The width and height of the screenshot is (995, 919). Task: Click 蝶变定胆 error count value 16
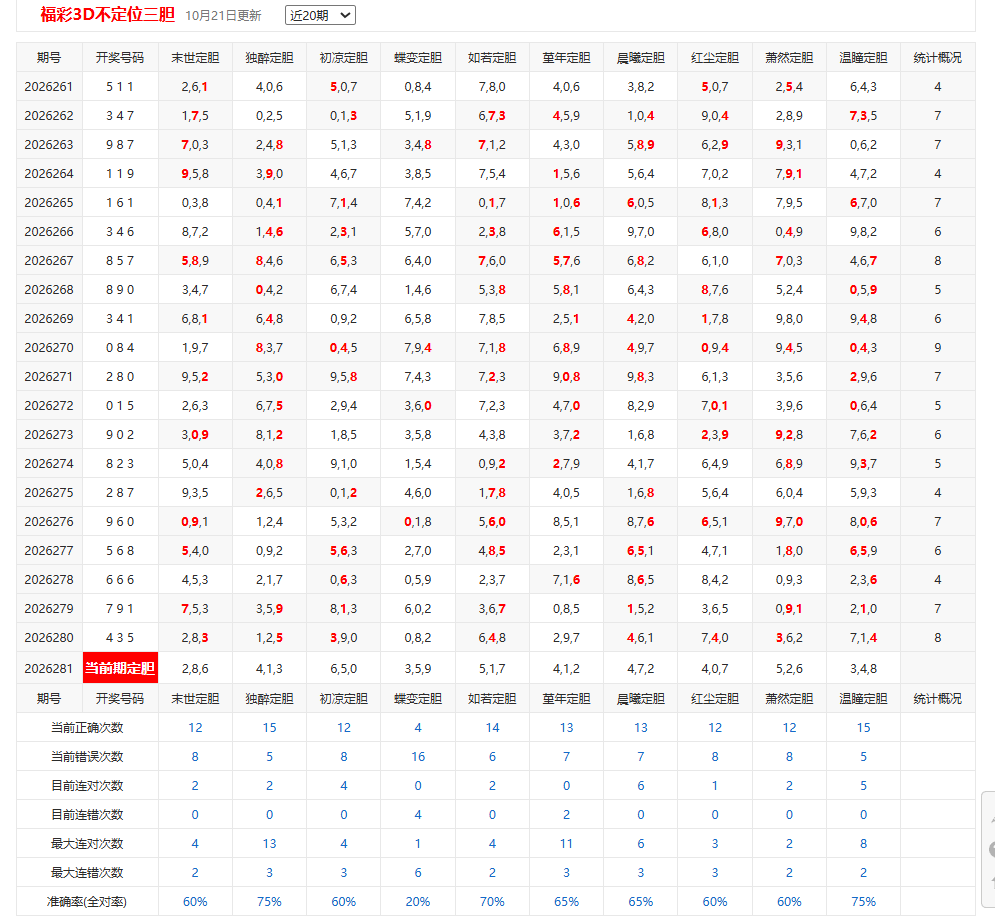pos(418,757)
